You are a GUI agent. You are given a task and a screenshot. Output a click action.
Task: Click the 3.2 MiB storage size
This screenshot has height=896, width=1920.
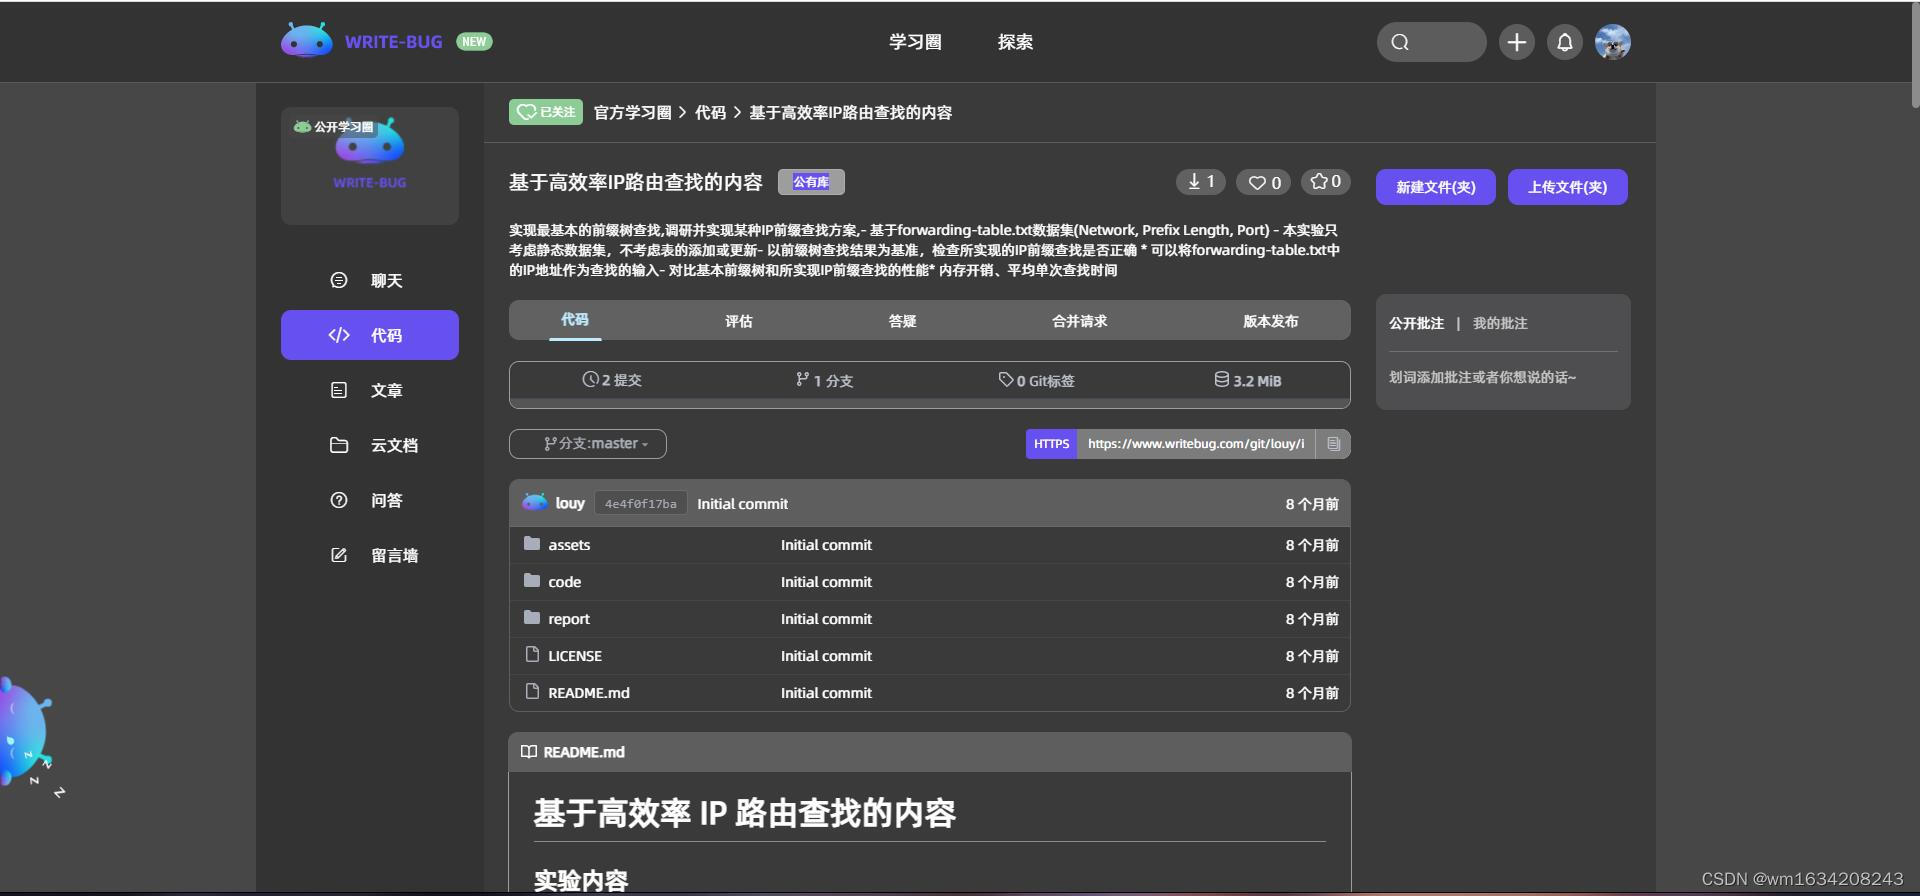pos(1248,380)
